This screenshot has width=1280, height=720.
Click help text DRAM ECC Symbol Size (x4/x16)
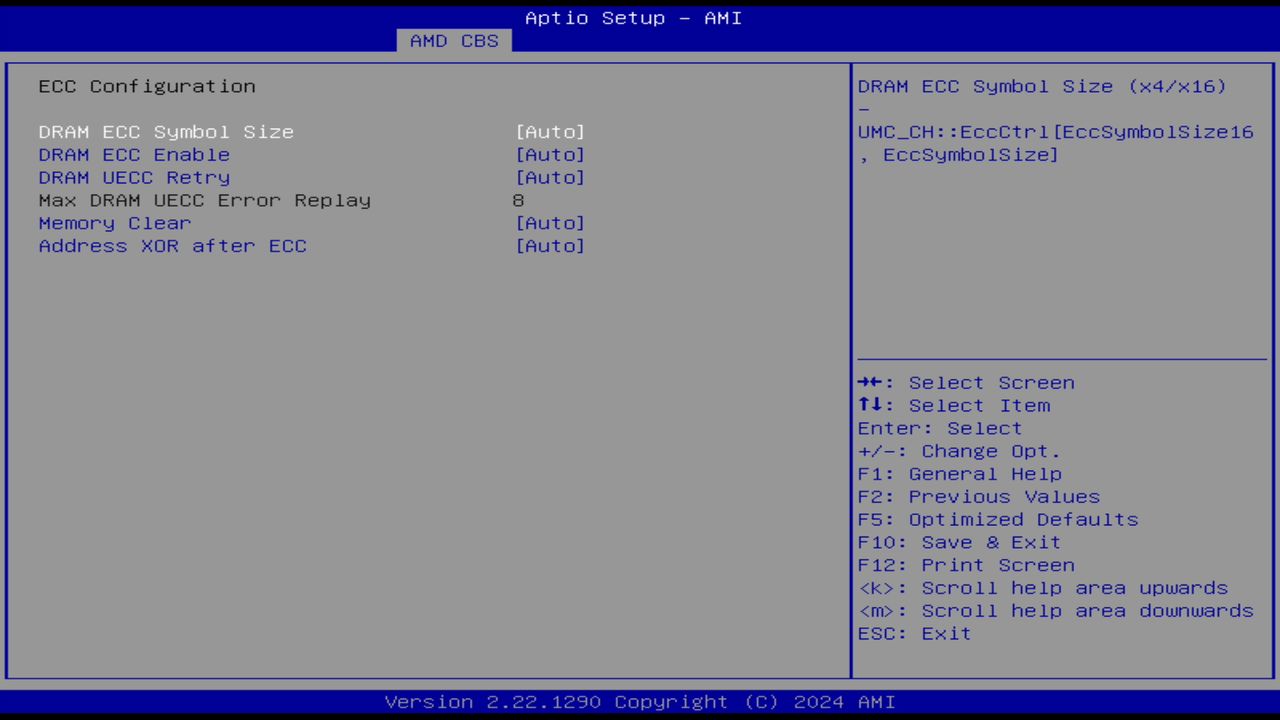1042,86
